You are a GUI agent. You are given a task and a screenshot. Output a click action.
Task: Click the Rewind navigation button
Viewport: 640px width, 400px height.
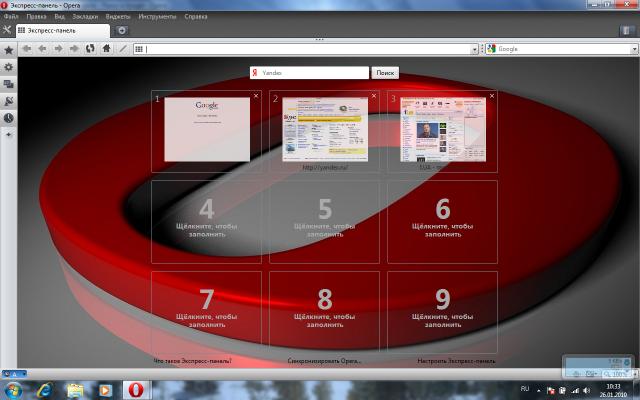pos(27,49)
